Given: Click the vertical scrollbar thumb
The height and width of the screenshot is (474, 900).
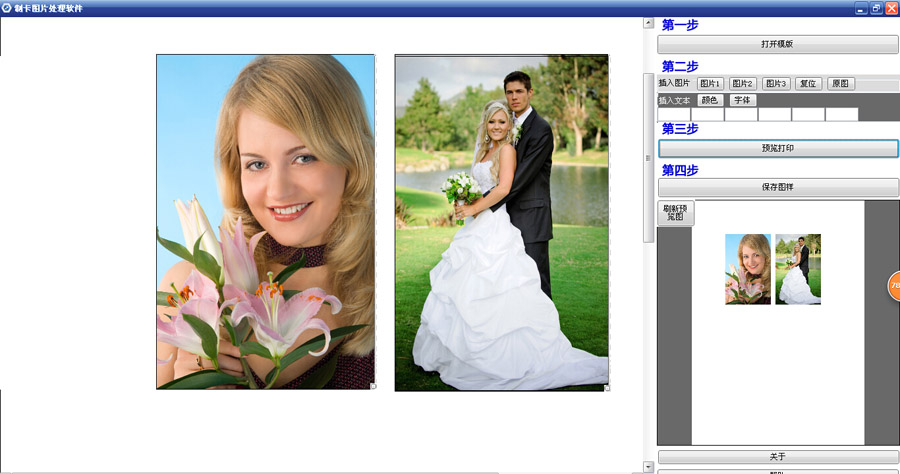Looking at the screenshot, I should click(x=649, y=158).
